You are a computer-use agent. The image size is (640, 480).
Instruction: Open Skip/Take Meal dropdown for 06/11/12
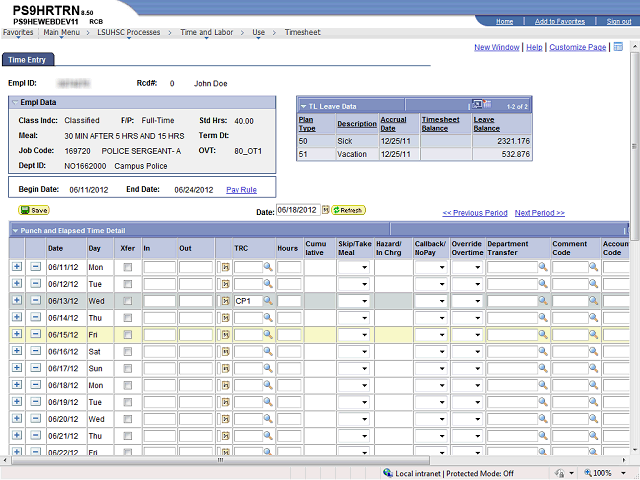(x=354, y=268)
